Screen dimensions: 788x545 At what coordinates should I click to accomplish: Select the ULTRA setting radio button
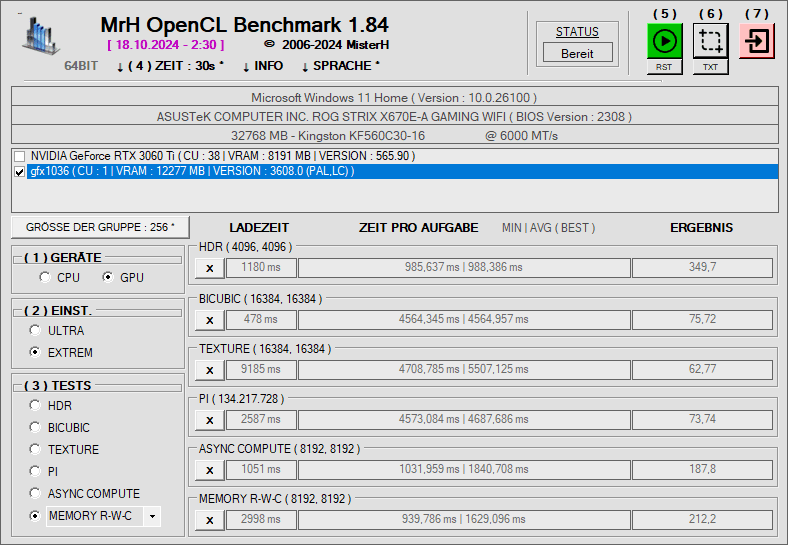click(35, 330)
